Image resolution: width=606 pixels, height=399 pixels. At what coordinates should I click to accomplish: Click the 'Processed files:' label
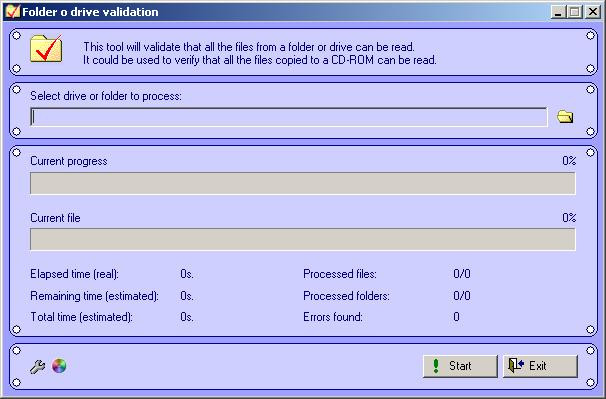(340, 274)
